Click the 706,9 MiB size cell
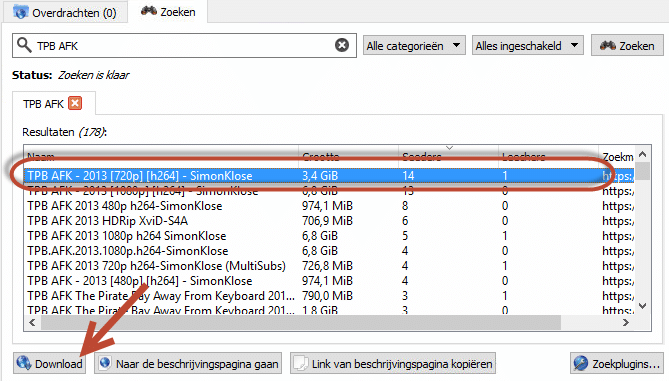 (327, 221)
